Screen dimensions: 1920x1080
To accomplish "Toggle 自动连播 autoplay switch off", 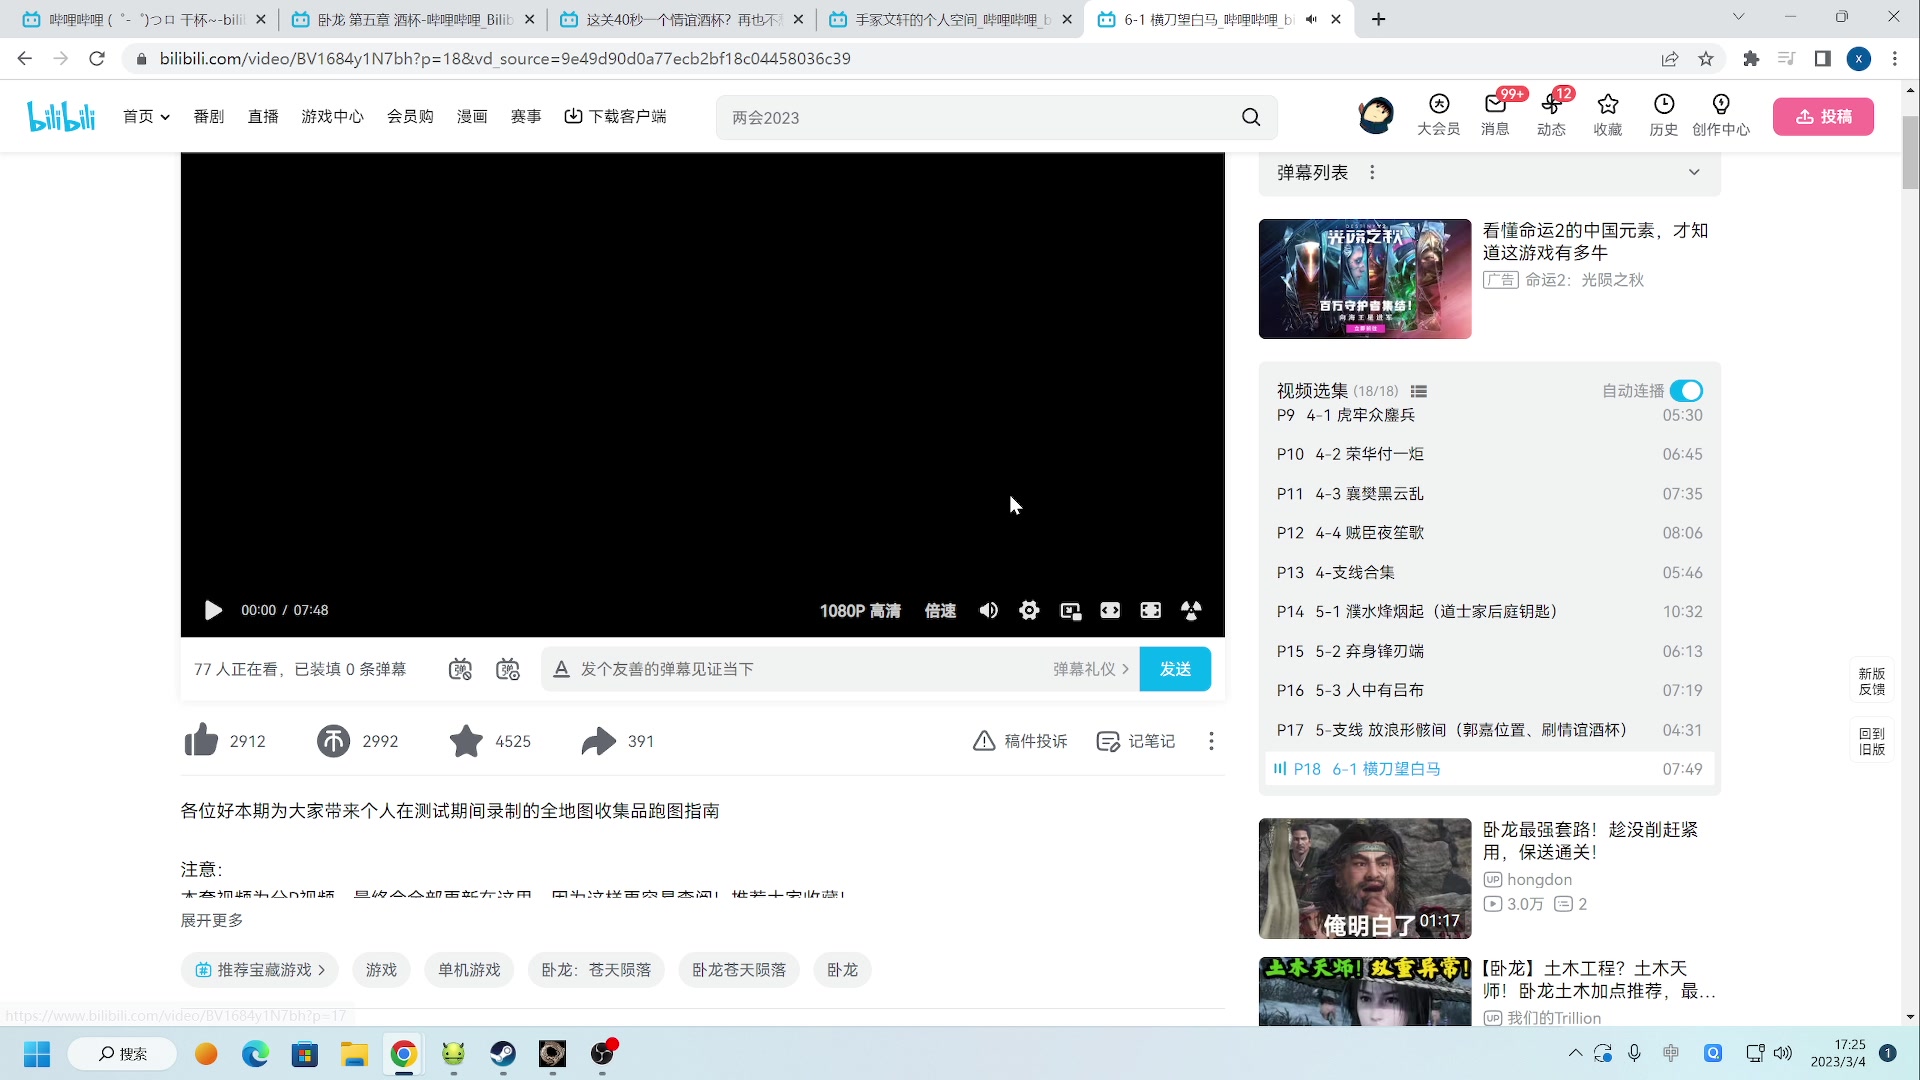I will click(1686, 390).
